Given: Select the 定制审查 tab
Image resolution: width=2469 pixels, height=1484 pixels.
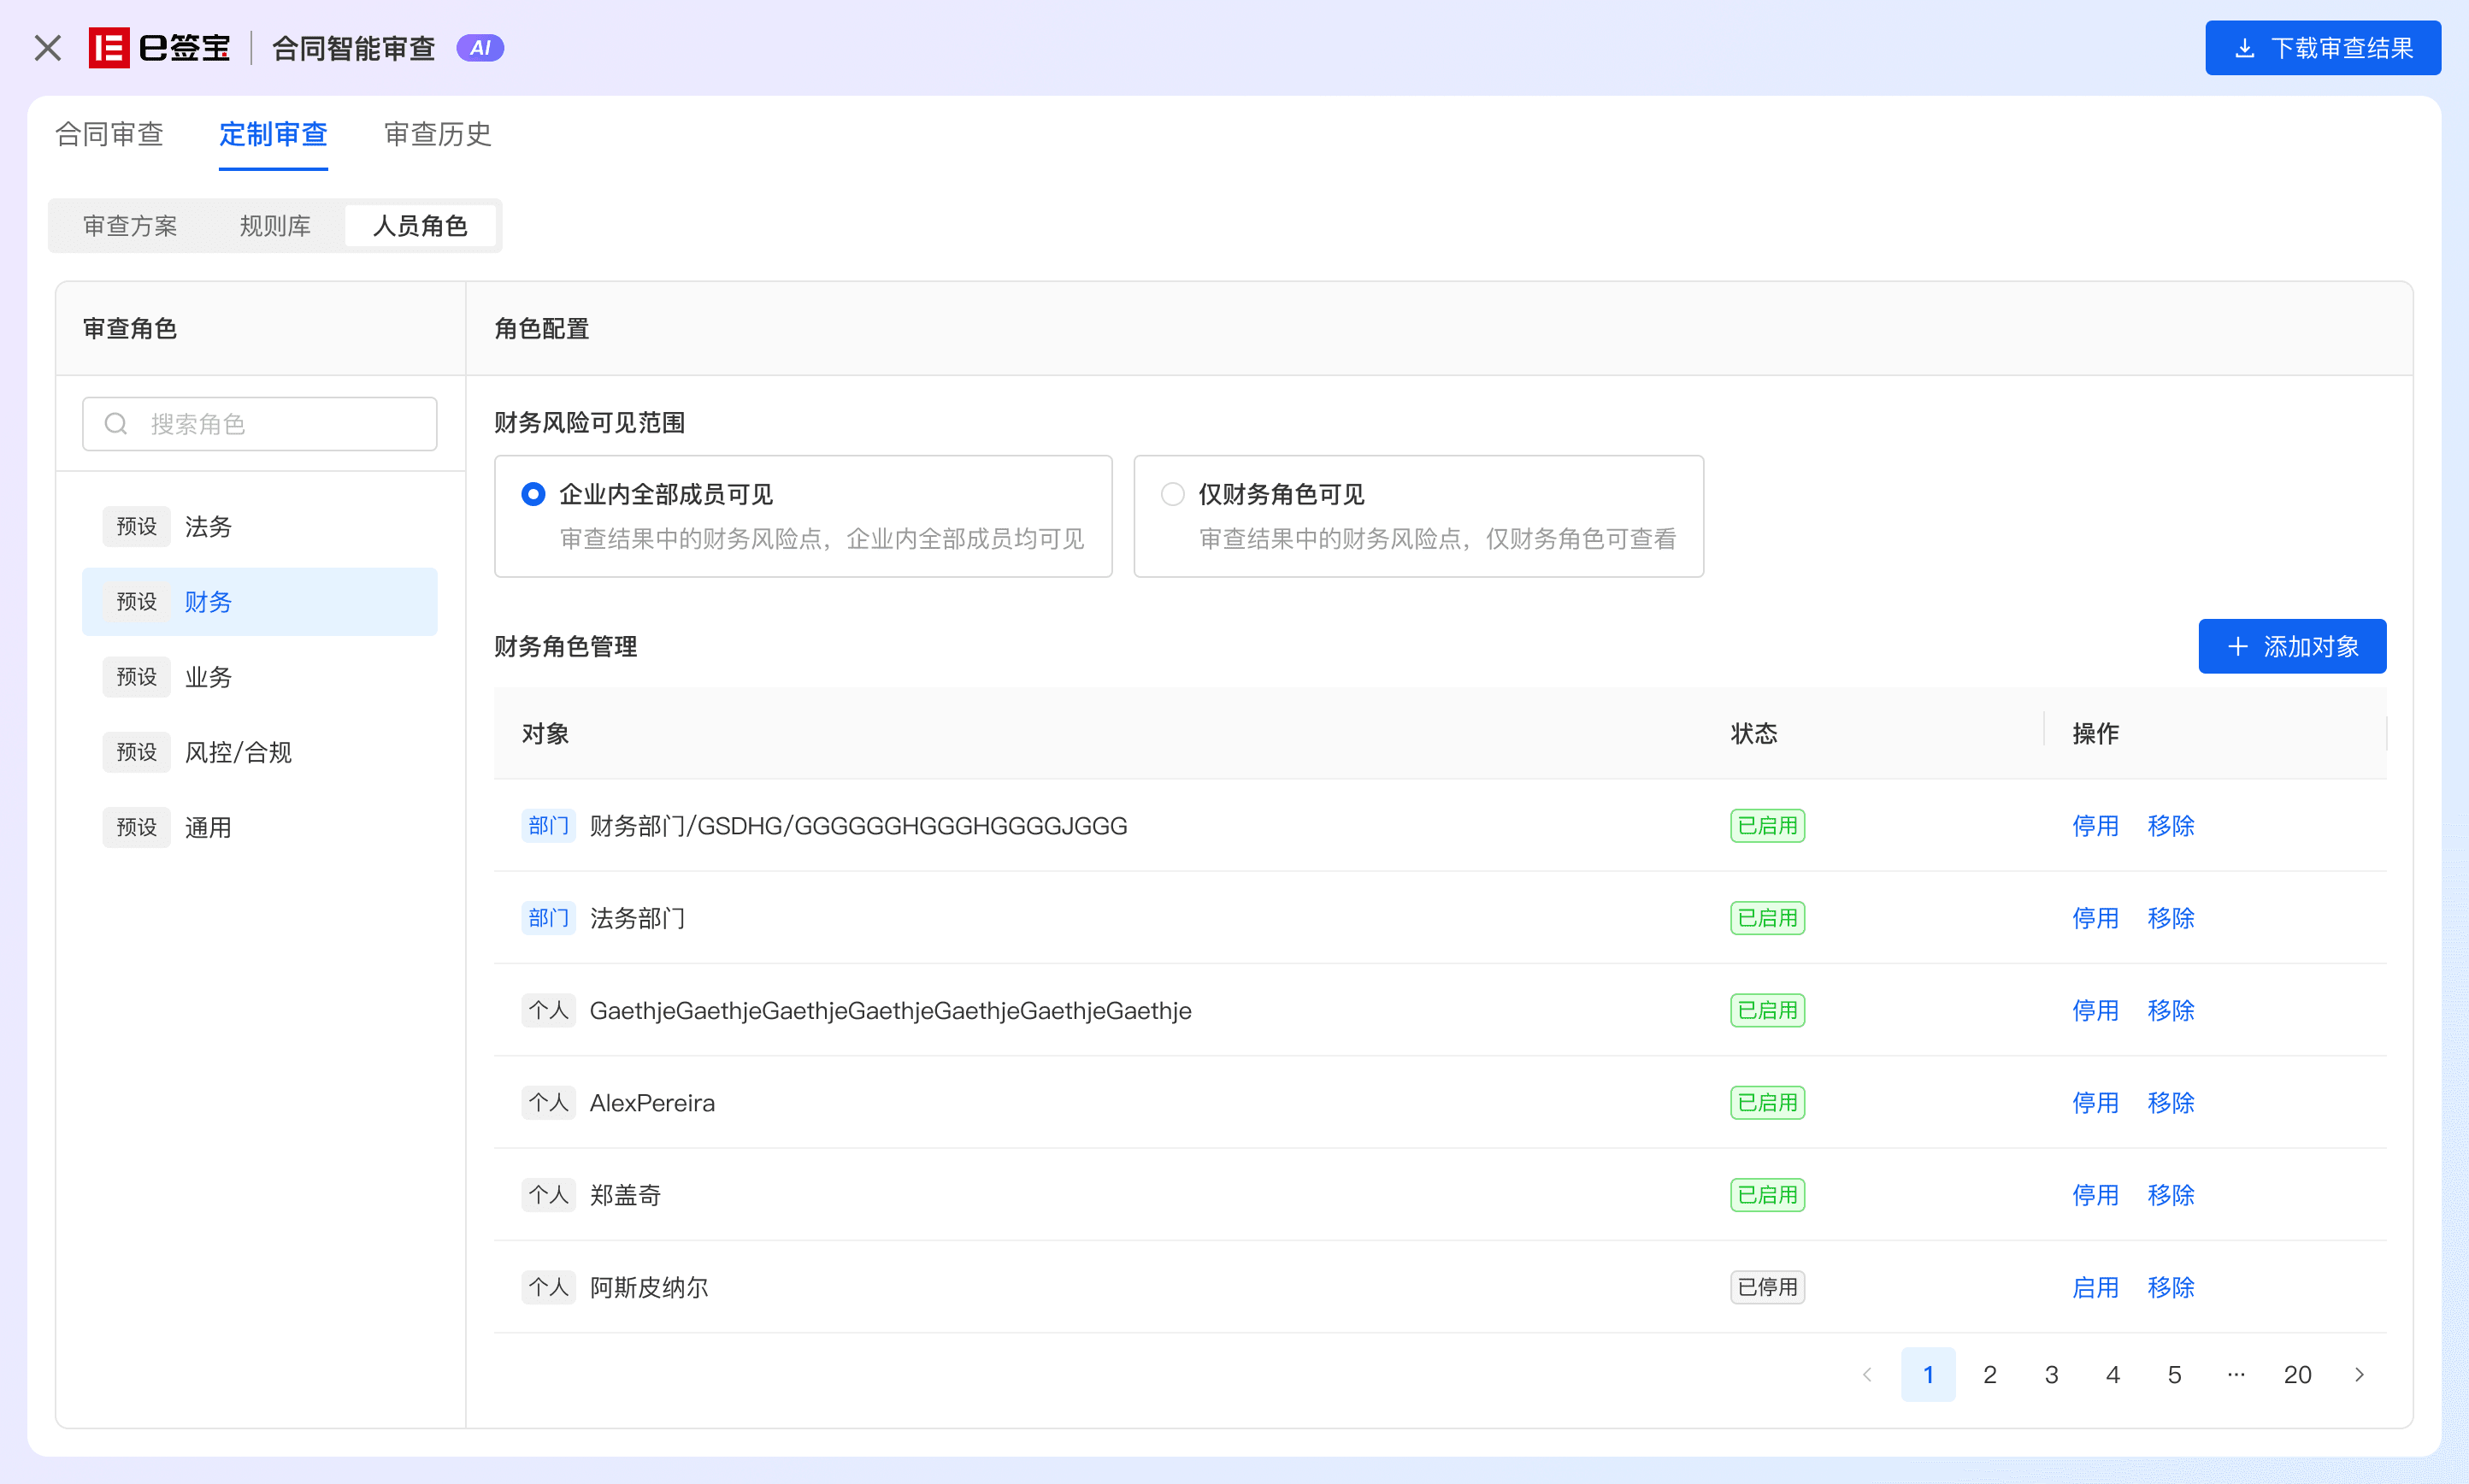Looking at the screenshot, I should point(273,134).
